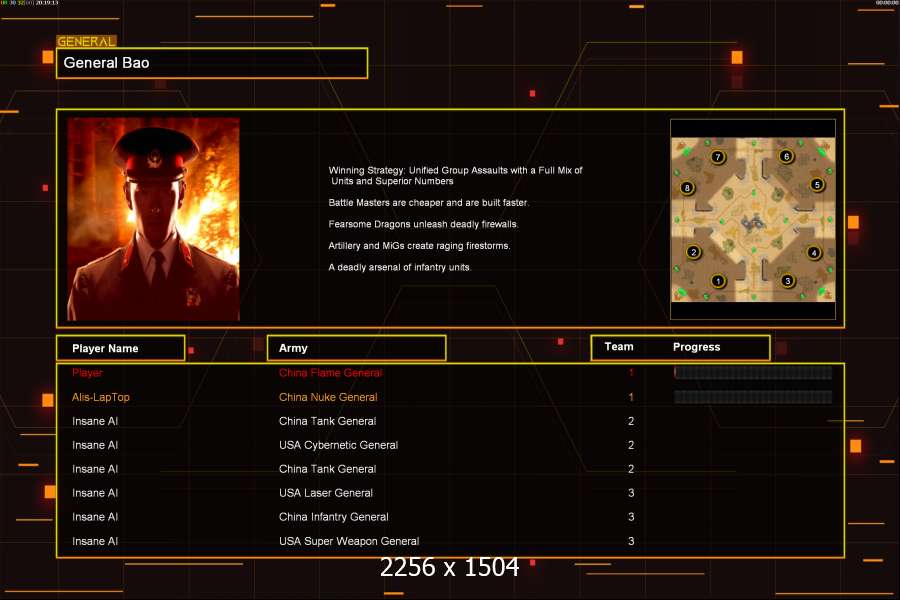The height and width of the screenshot is (600, 900).
Task: Select start position 6 marker on minimap
Action: coord(786,156)
